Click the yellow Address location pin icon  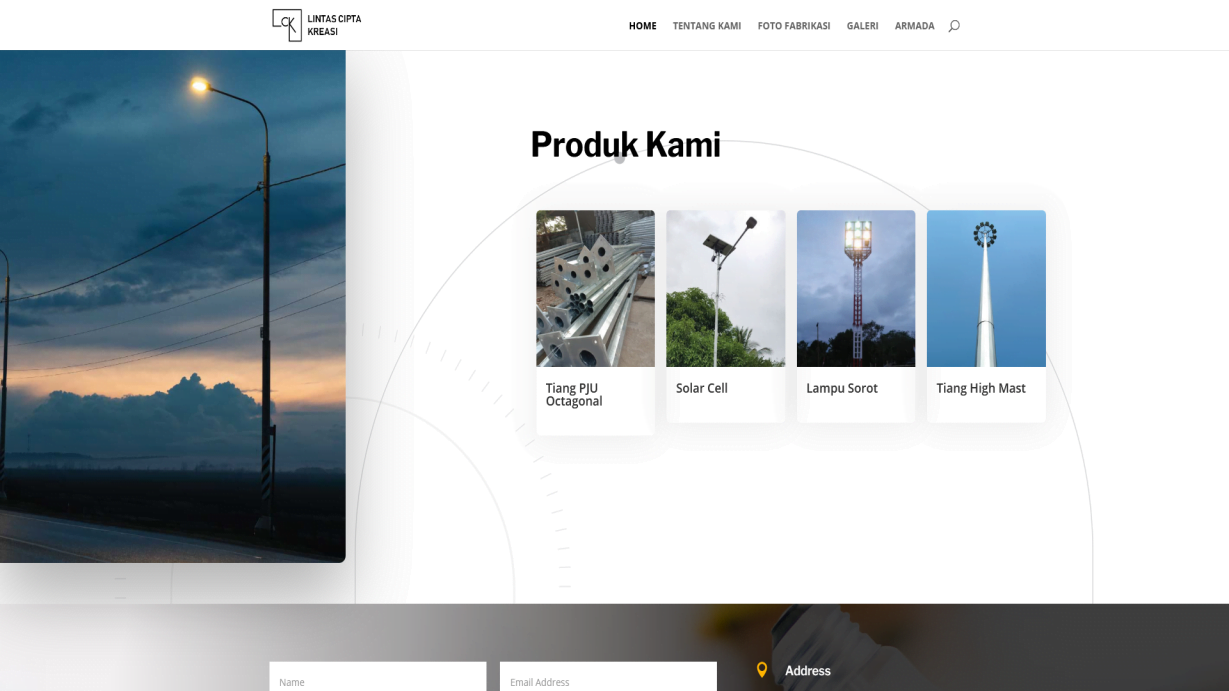coord(762,670)
